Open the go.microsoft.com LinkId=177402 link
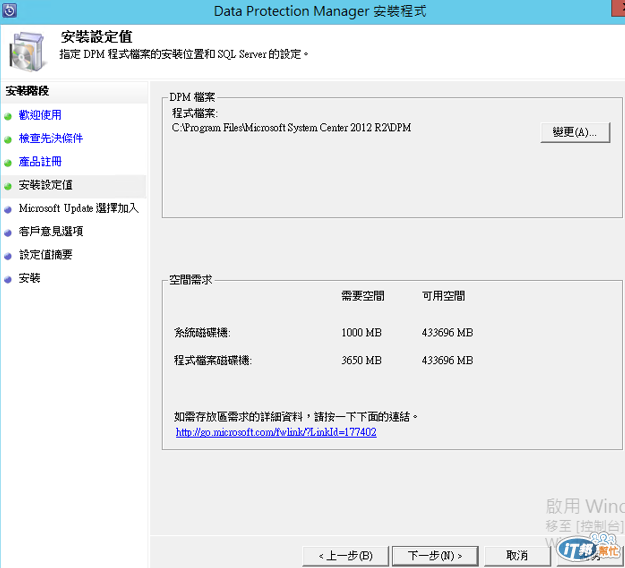Viewport: 625px width, 568px height. point(276,432)
